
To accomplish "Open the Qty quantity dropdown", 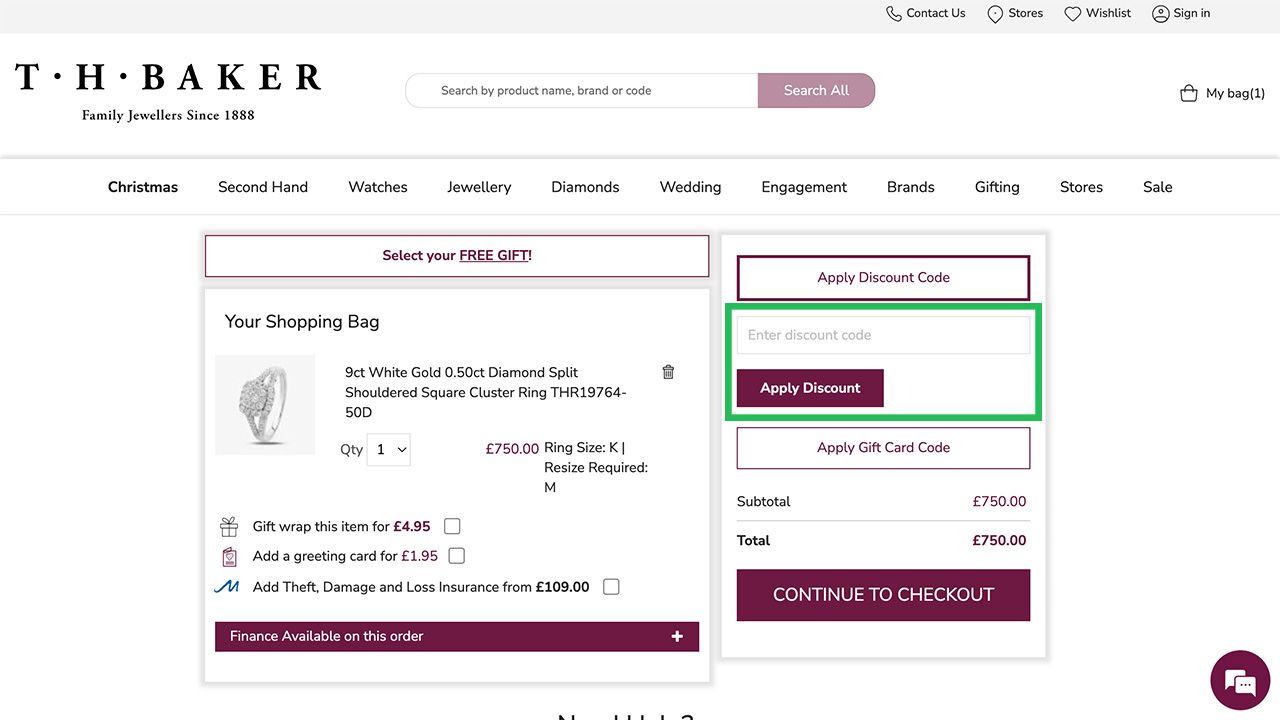I will click(x=389, y=450).
